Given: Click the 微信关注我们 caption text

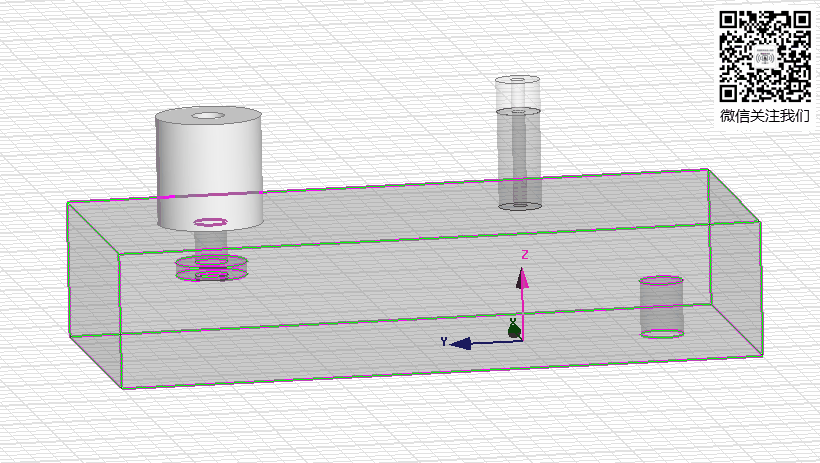Looking at the screenshot, I should coord(765,116).
